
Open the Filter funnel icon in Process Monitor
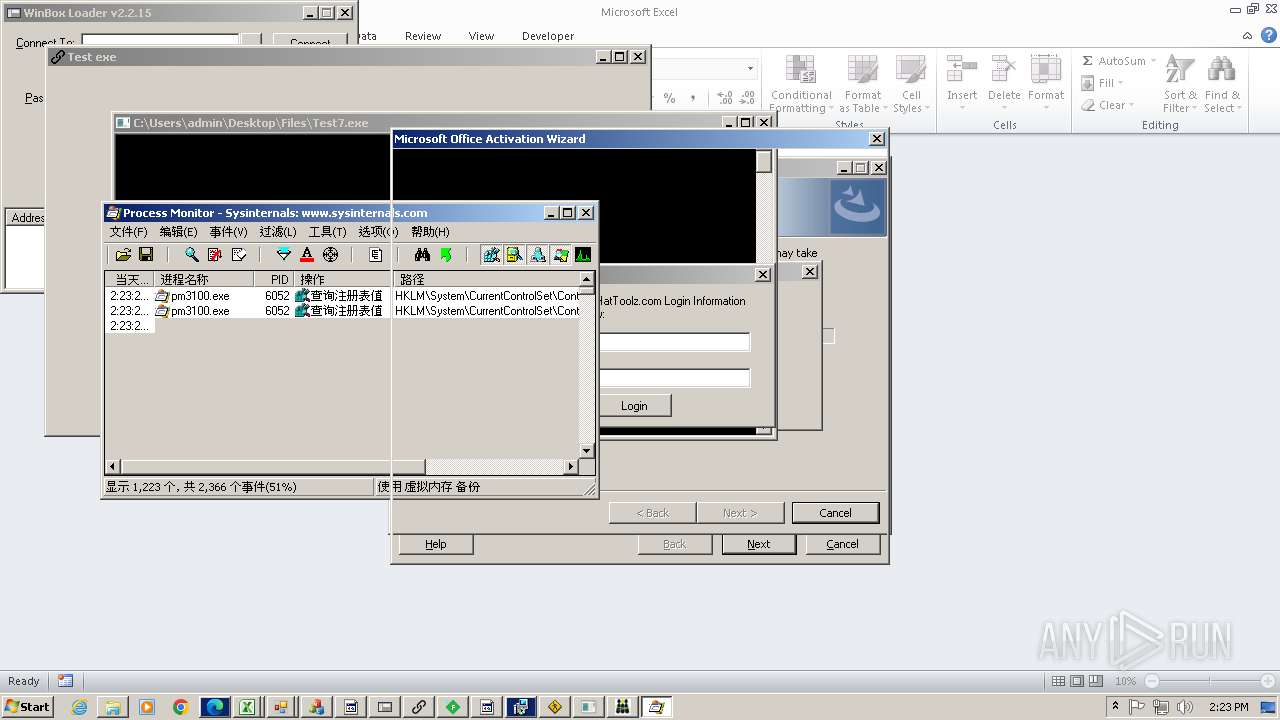click(284, 255)
